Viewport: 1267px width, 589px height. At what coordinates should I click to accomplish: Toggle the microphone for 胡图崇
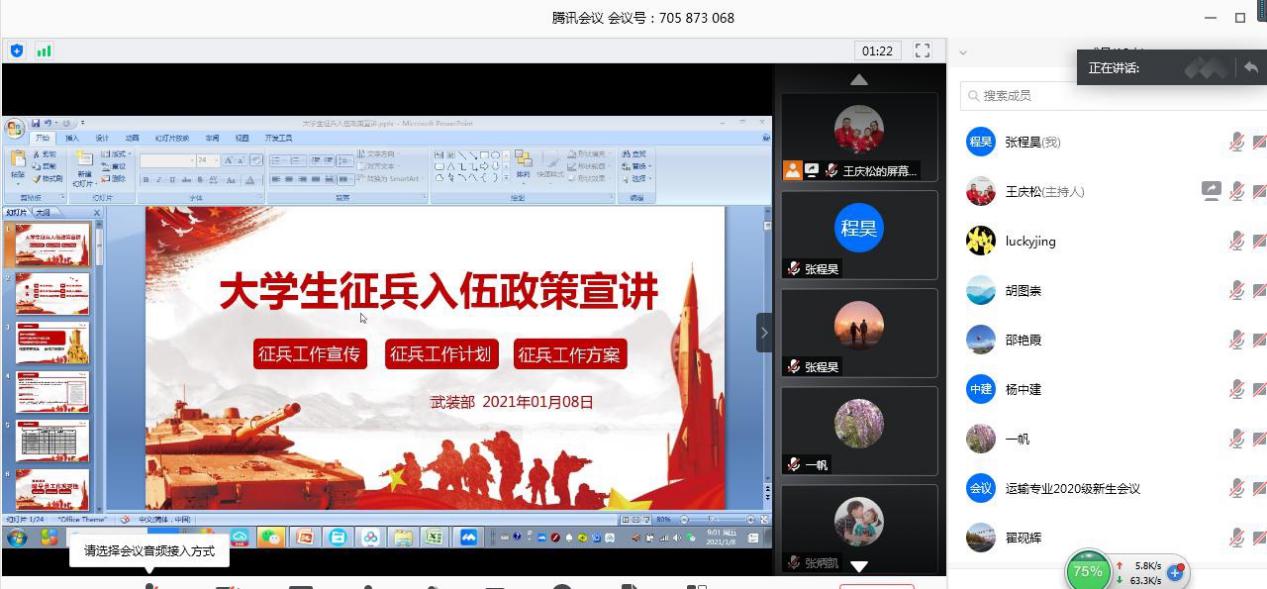[1237, 290]
